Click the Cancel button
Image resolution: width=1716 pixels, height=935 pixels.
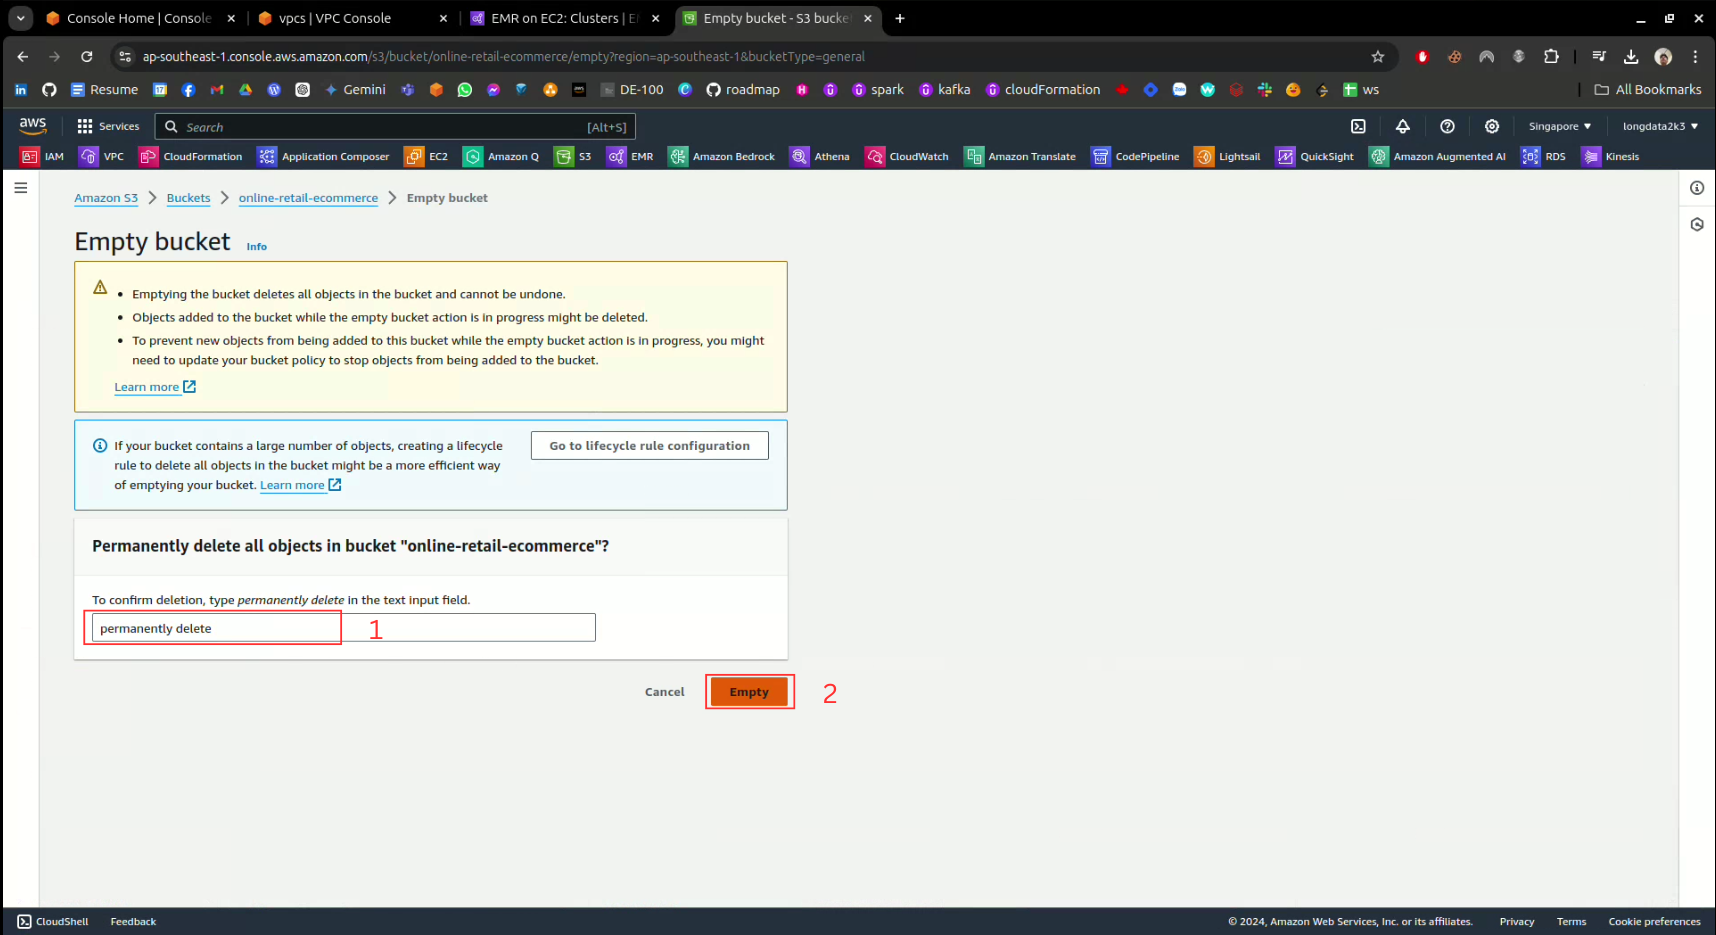click(x=664, y=692)
